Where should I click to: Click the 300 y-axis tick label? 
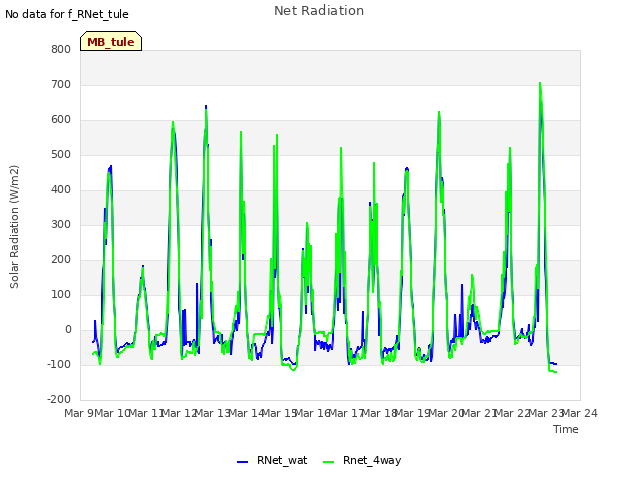[x=61, y=224]
